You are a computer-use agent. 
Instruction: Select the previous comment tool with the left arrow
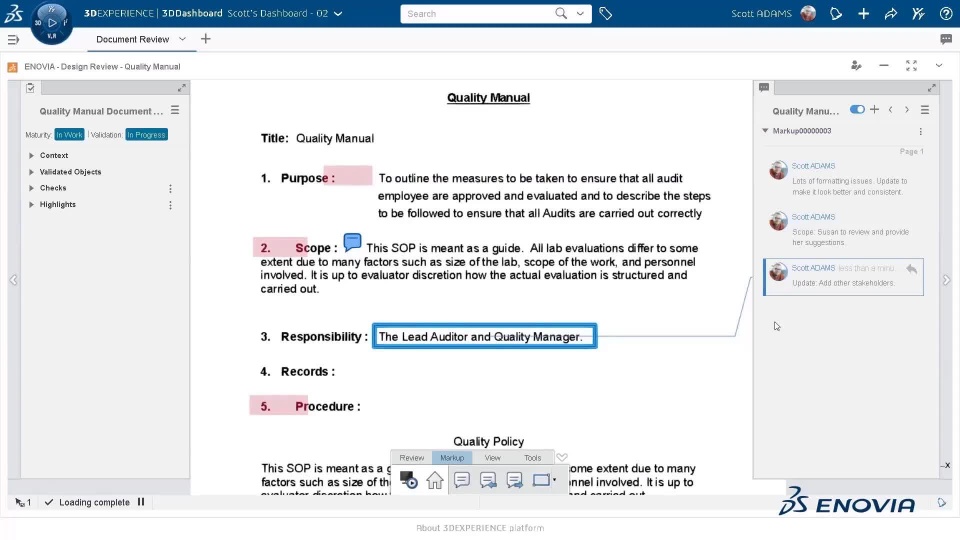pyautogui.click(x=488, y=480)
